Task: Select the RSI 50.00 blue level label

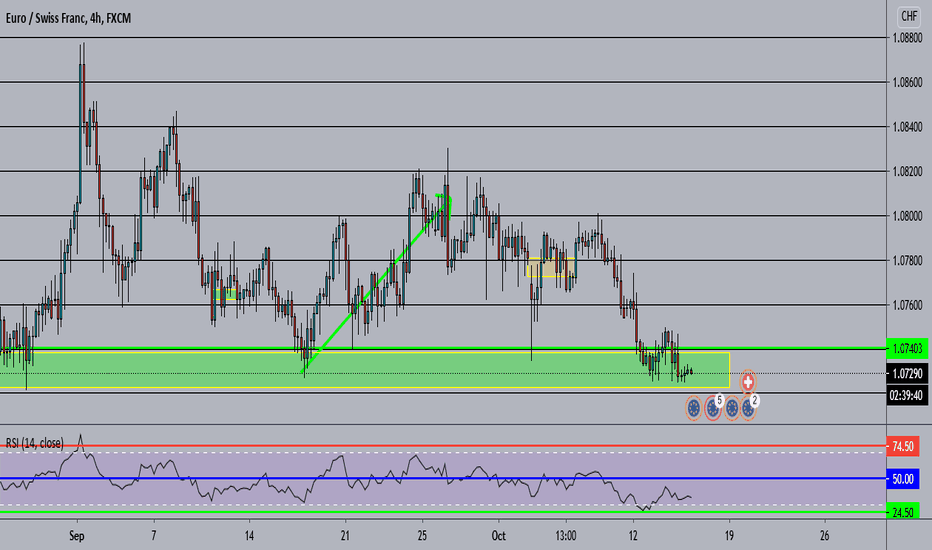Action: tap(903, 479)
